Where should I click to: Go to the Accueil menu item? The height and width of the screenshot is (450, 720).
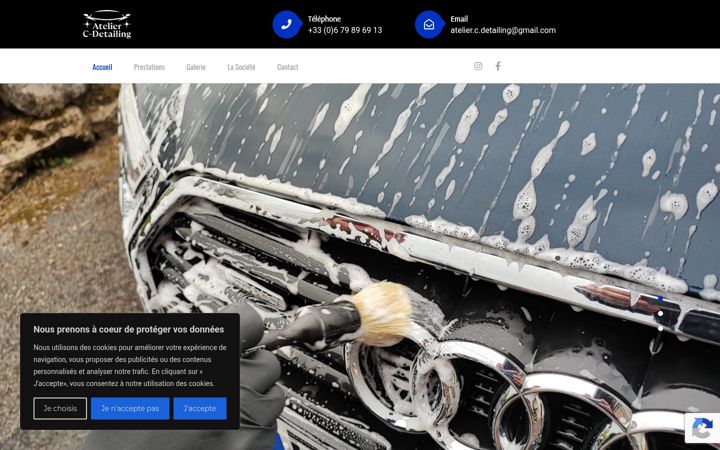[102, 67]
